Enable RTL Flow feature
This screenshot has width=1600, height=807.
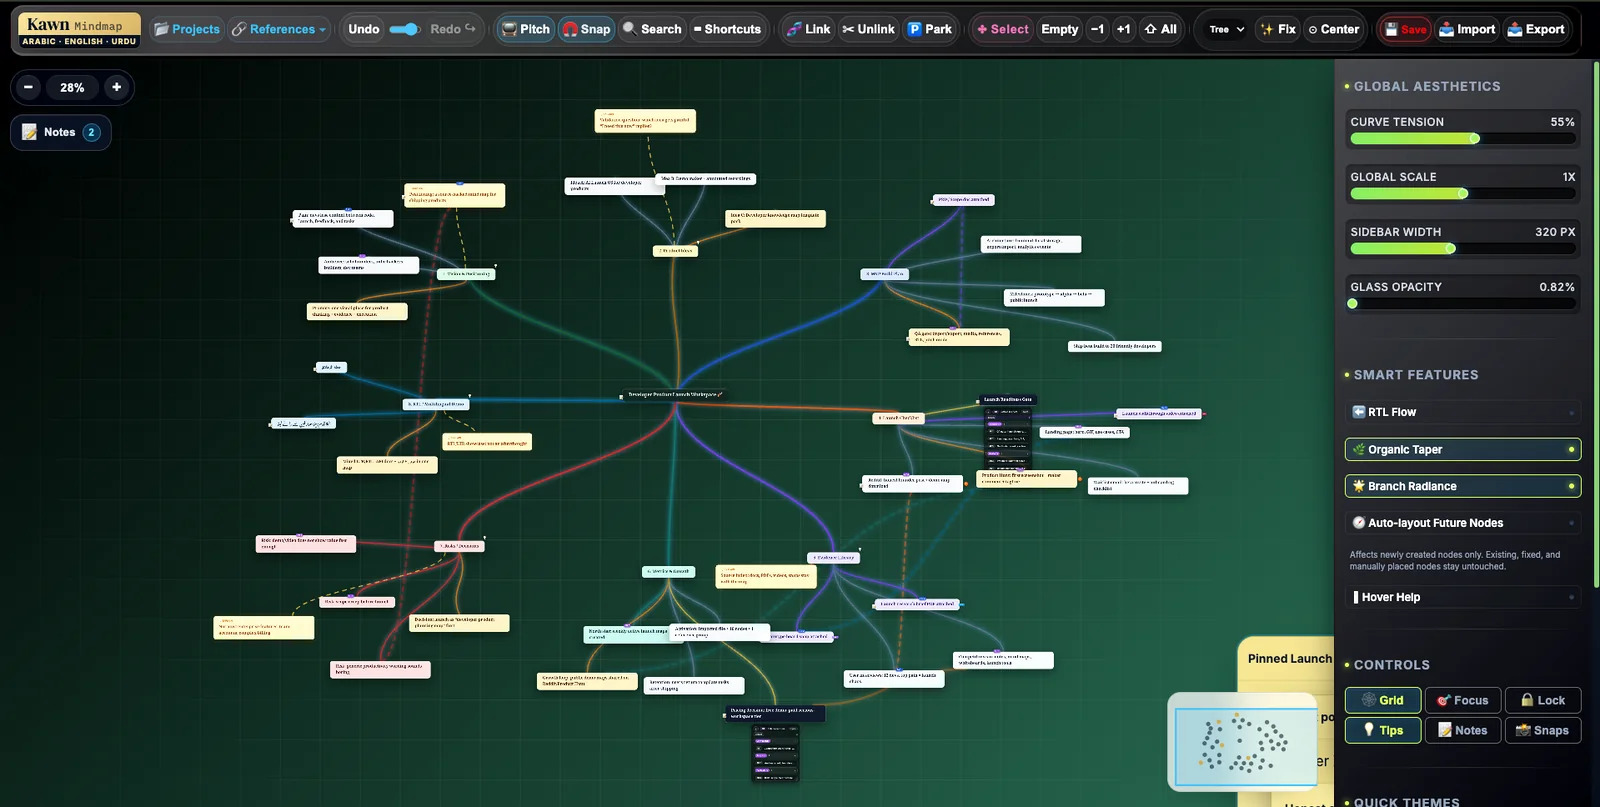1463,412
